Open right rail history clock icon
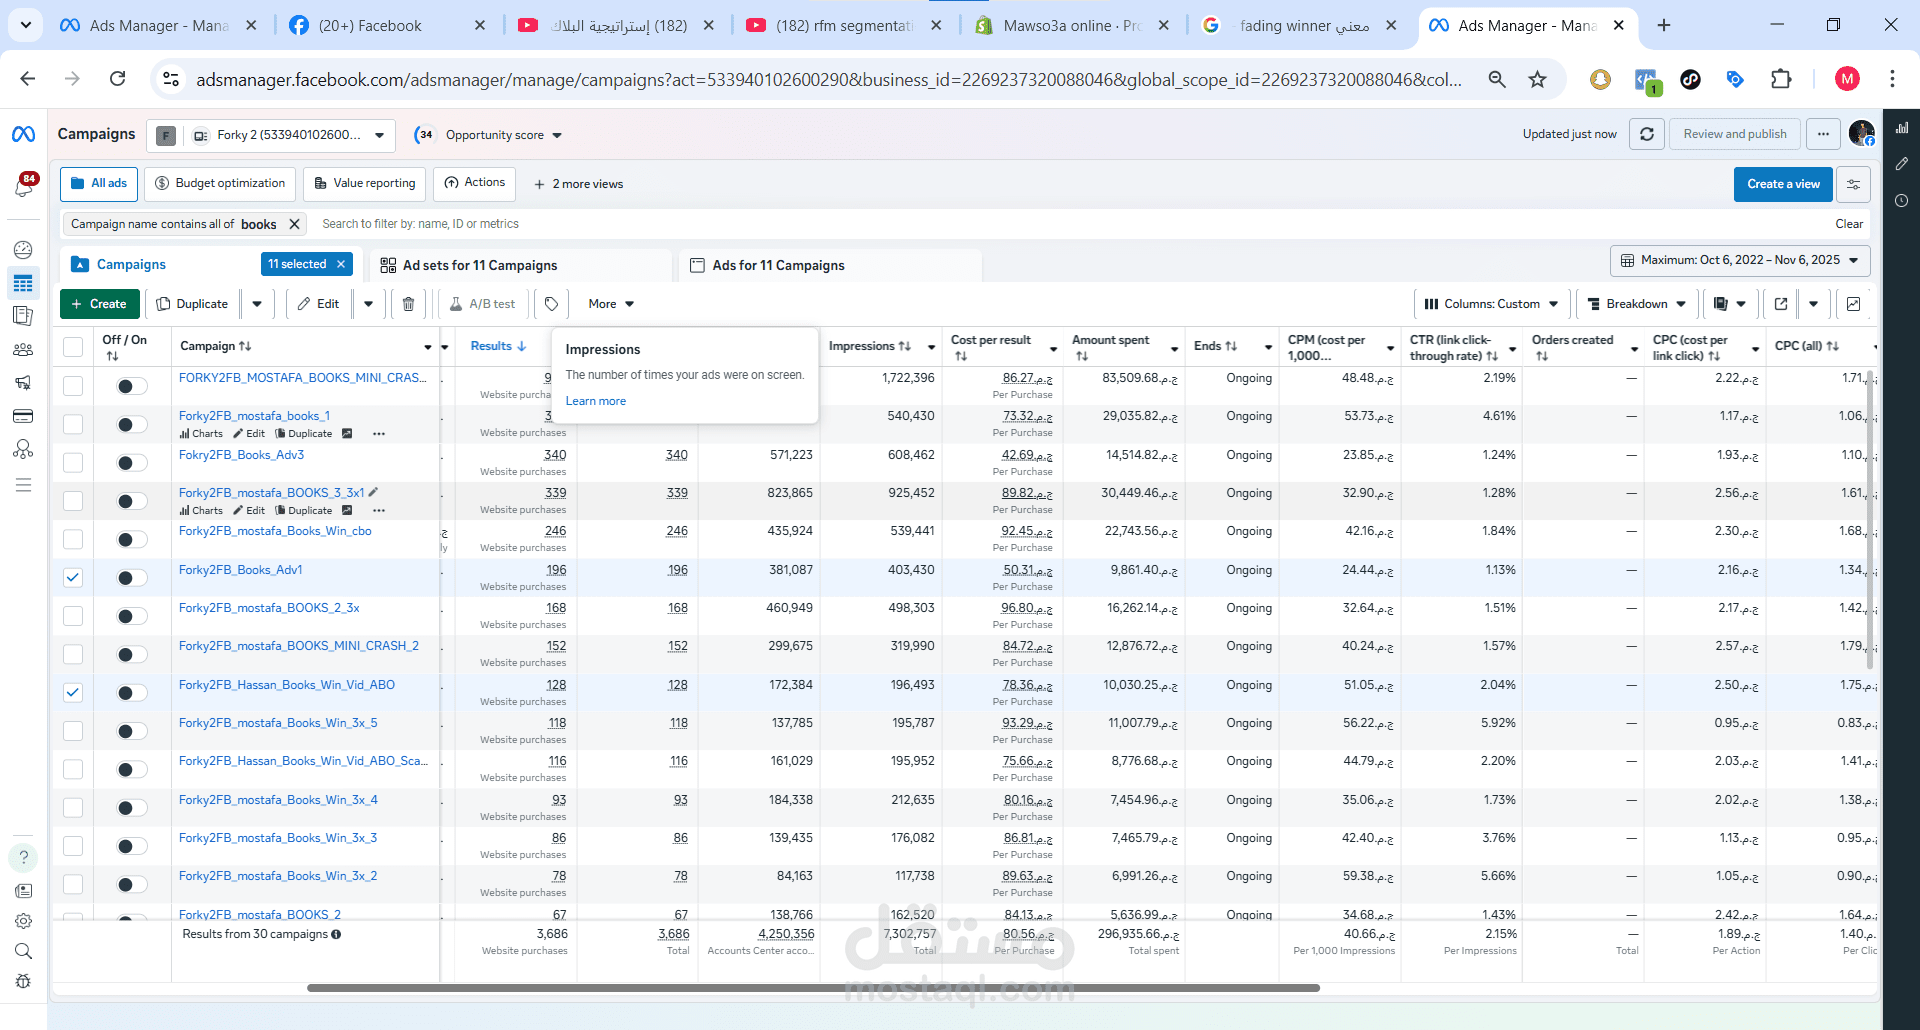Viewport: 1920px width, 1030px height. pyautogui.click(x=1902, y=201)
